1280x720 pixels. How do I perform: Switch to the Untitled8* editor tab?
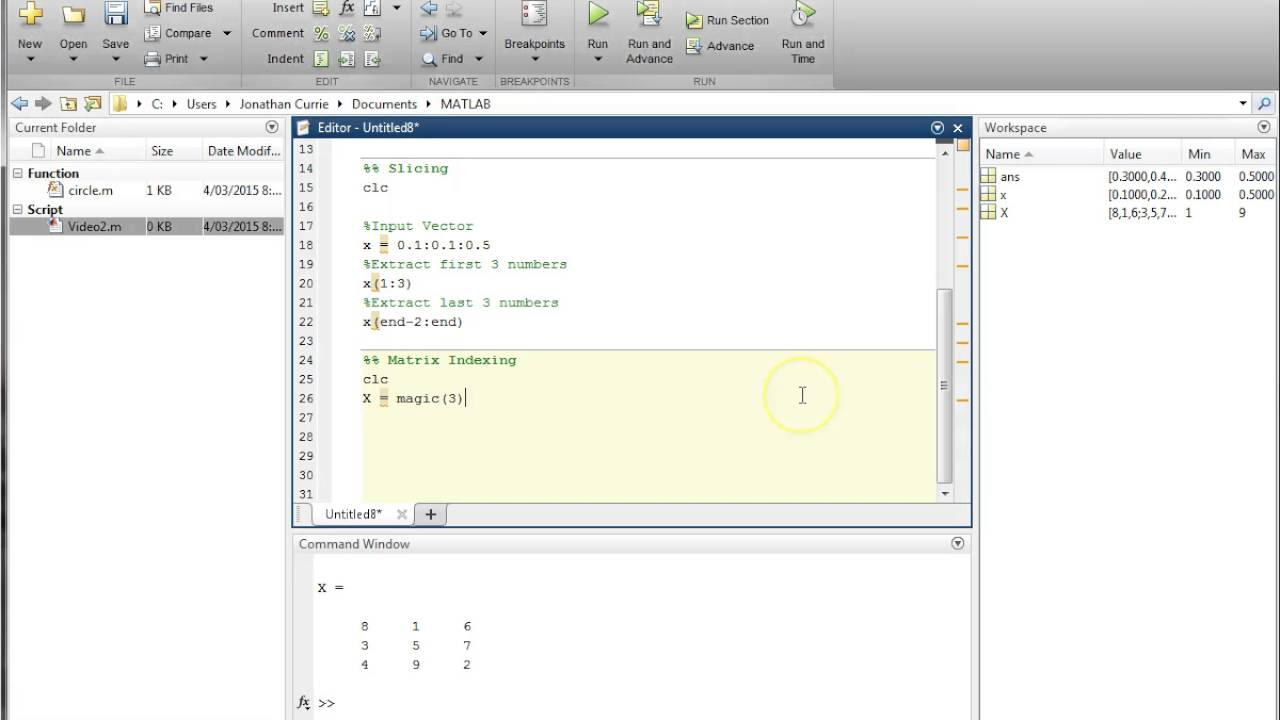point(354,514)
